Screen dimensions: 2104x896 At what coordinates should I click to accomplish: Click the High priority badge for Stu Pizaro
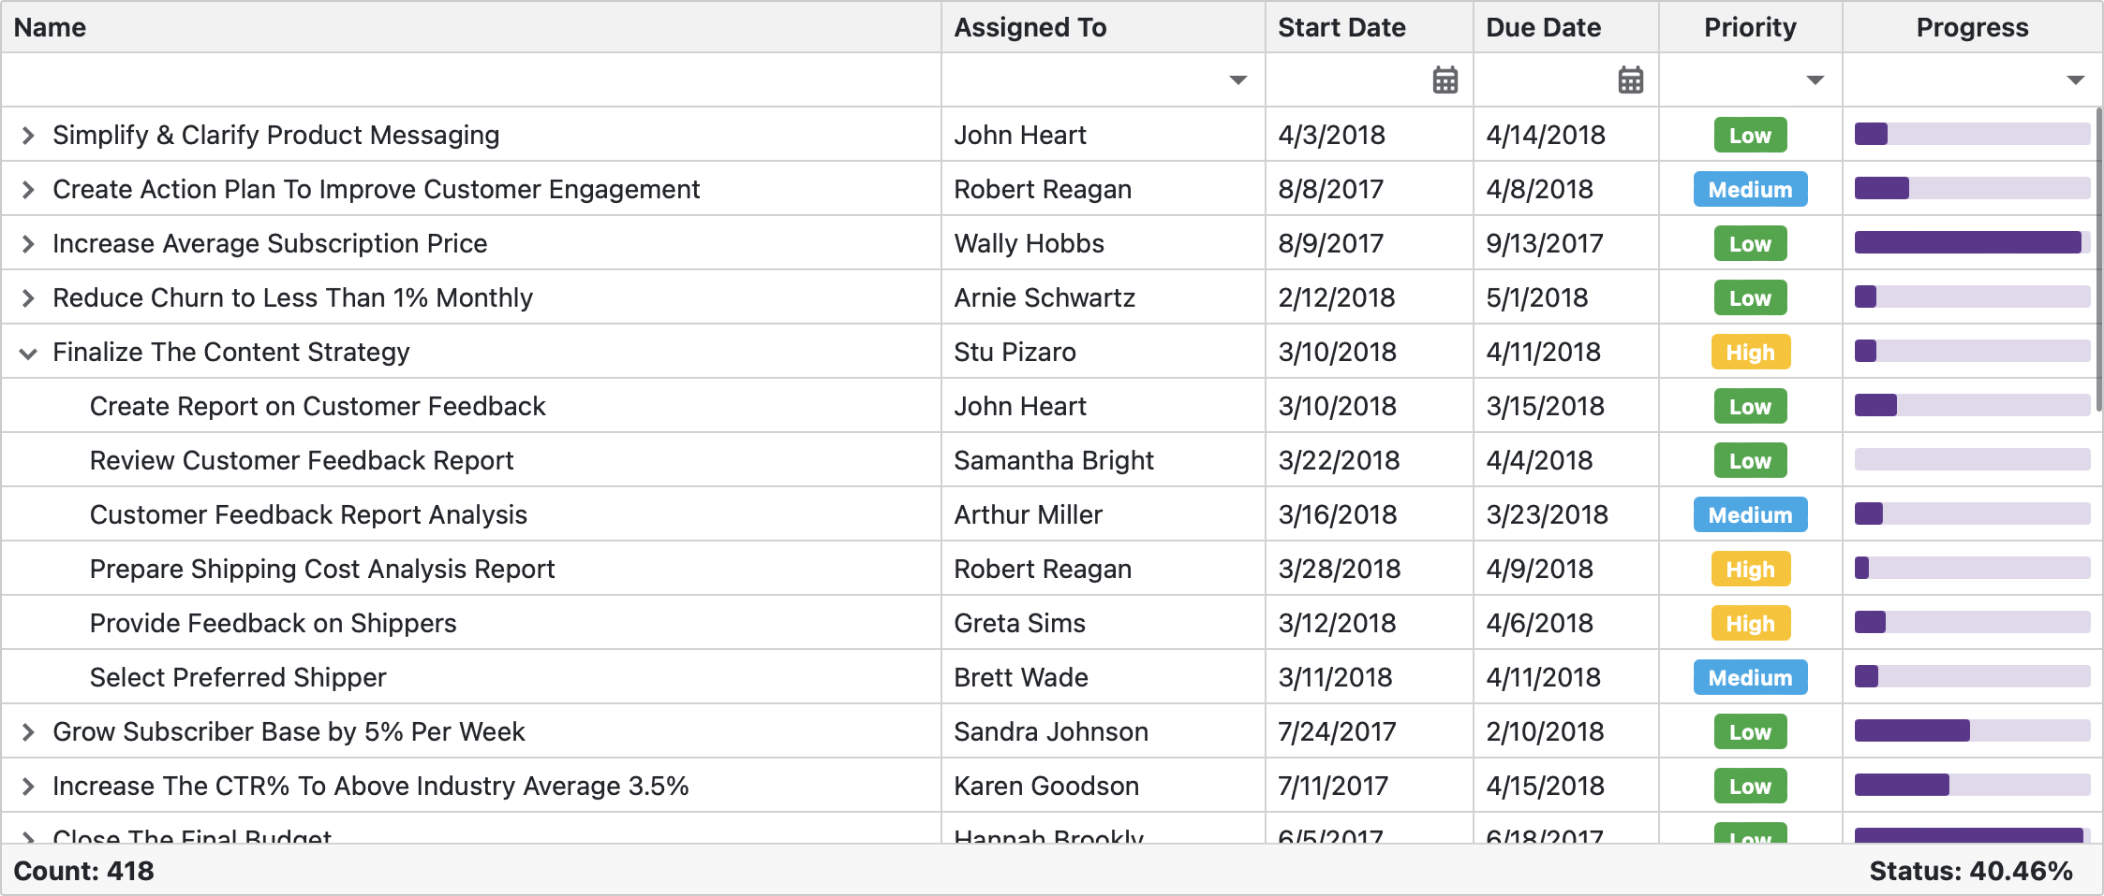[x=1750, y=352]
